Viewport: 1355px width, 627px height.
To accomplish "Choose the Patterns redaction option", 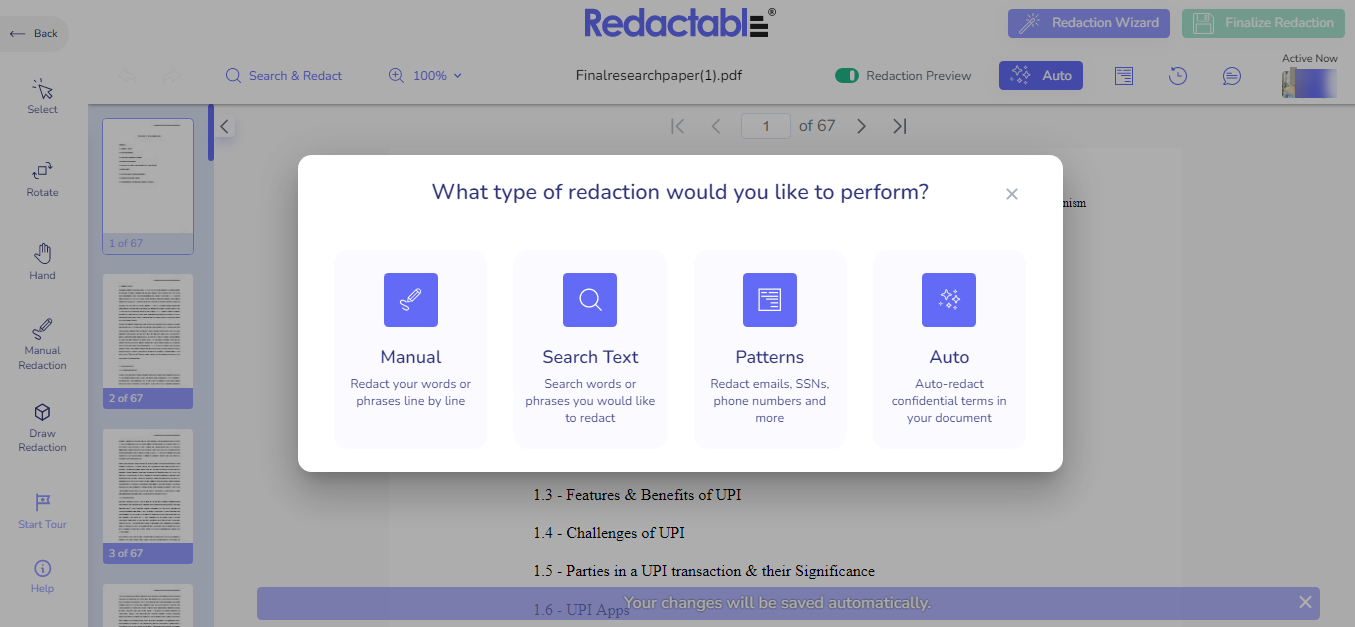I will [769, 349].
